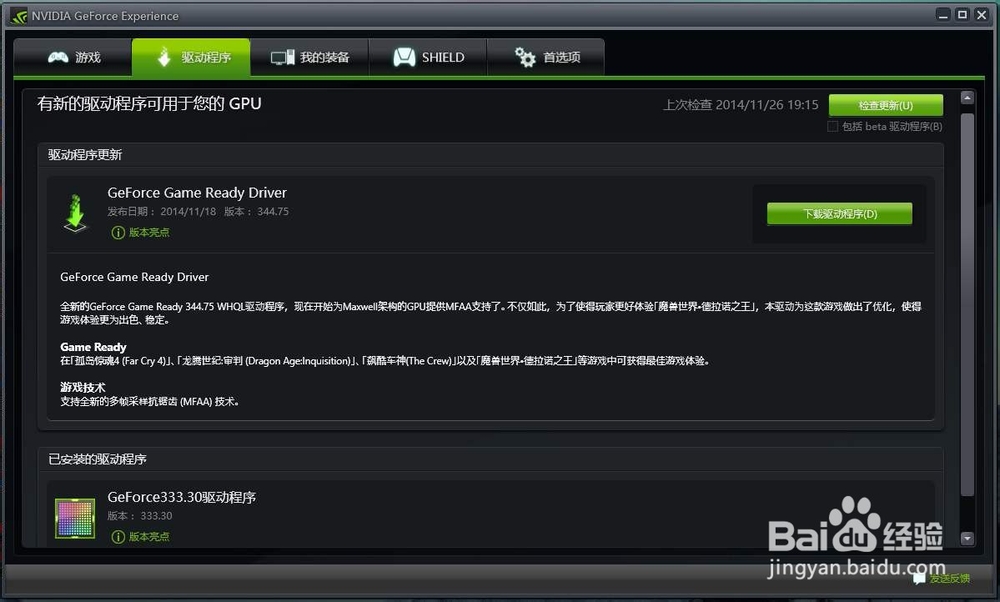Click the 版本： 344.75 text
Viewport: 1000px width, 602px height.
pos(256,212)
